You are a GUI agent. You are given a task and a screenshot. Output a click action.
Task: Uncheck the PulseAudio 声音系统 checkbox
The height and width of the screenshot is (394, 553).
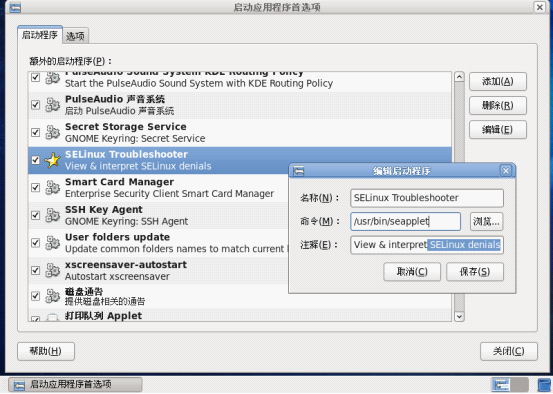[35, 105]
